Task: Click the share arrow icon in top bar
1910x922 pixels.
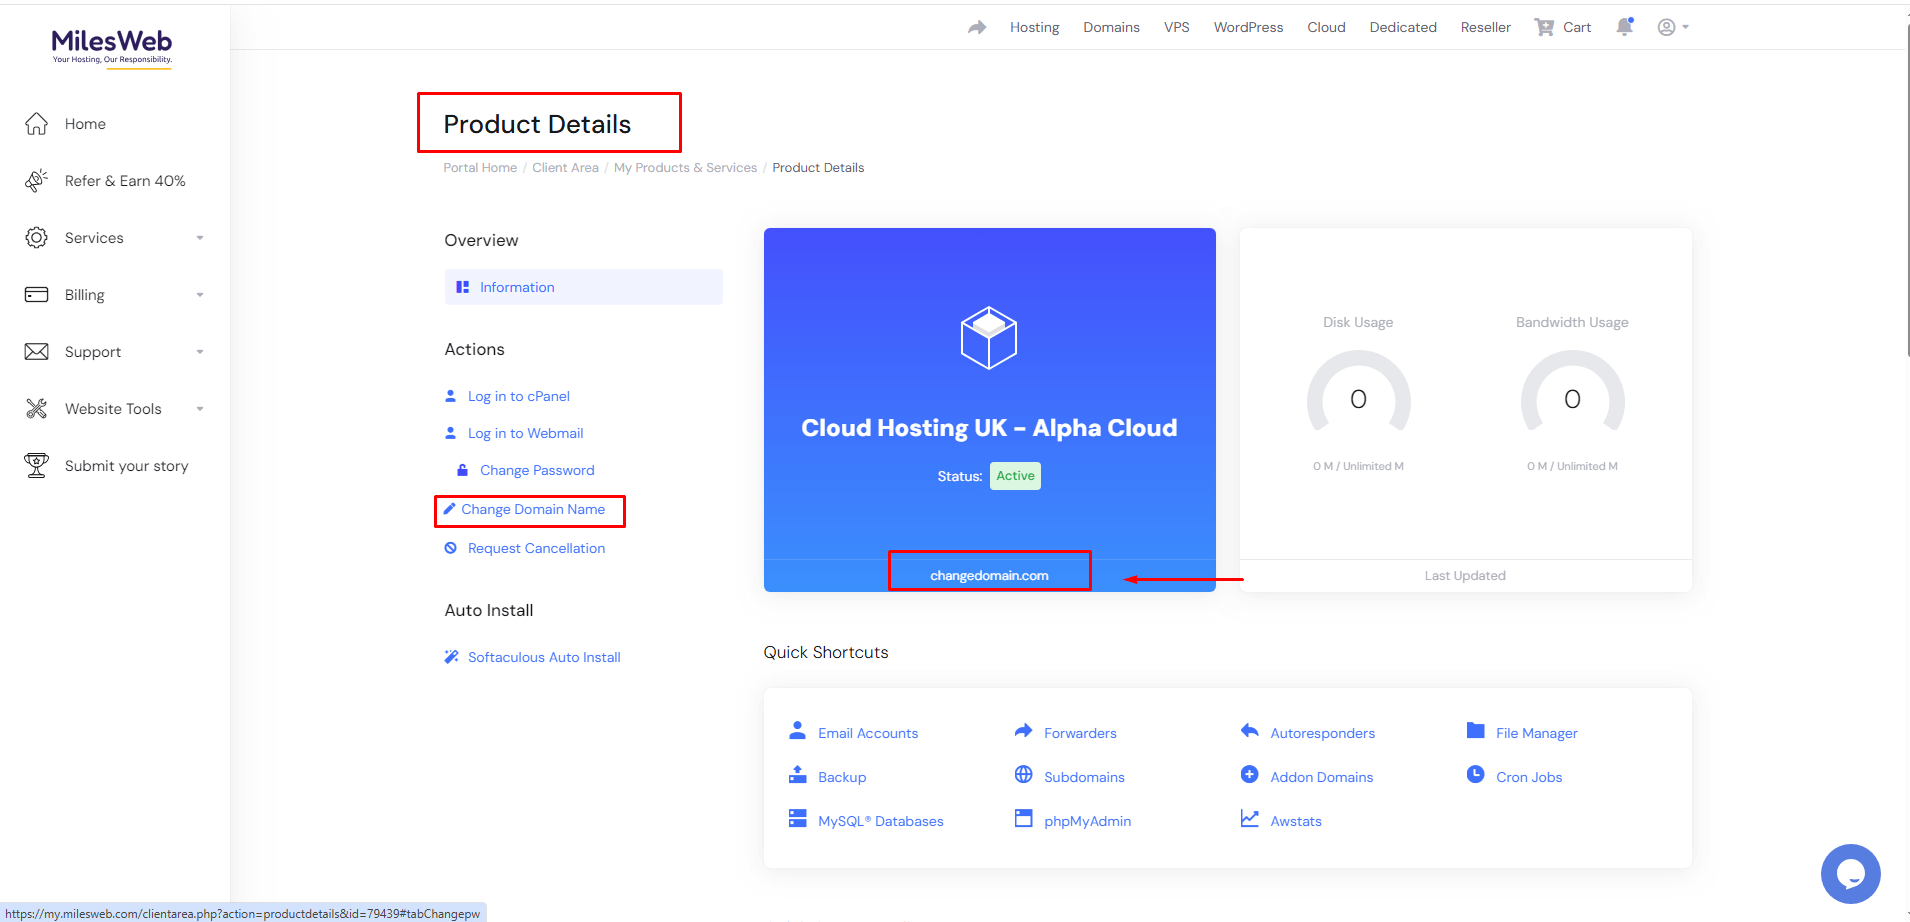Action: [977, 27]
